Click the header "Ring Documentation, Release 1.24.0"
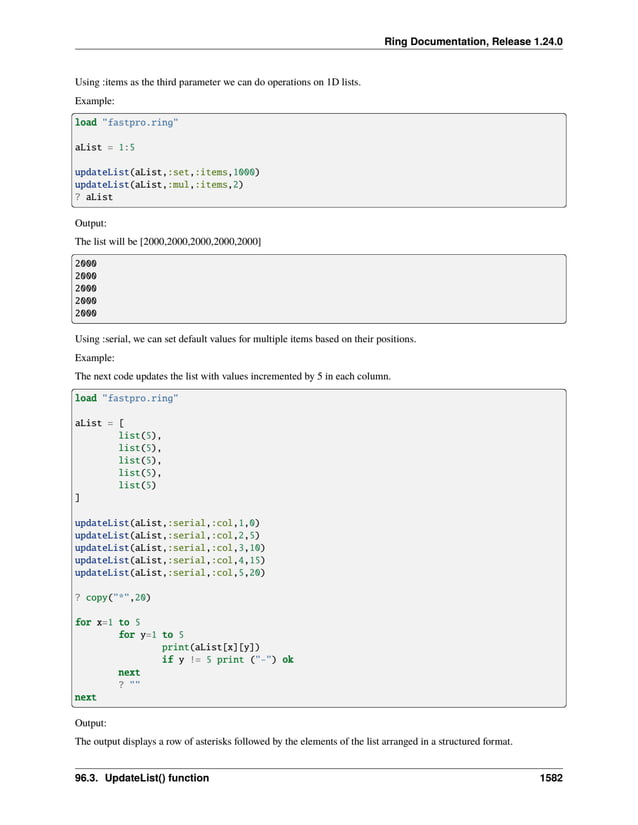This screenshot has width=638, height=825. [473, 42]
